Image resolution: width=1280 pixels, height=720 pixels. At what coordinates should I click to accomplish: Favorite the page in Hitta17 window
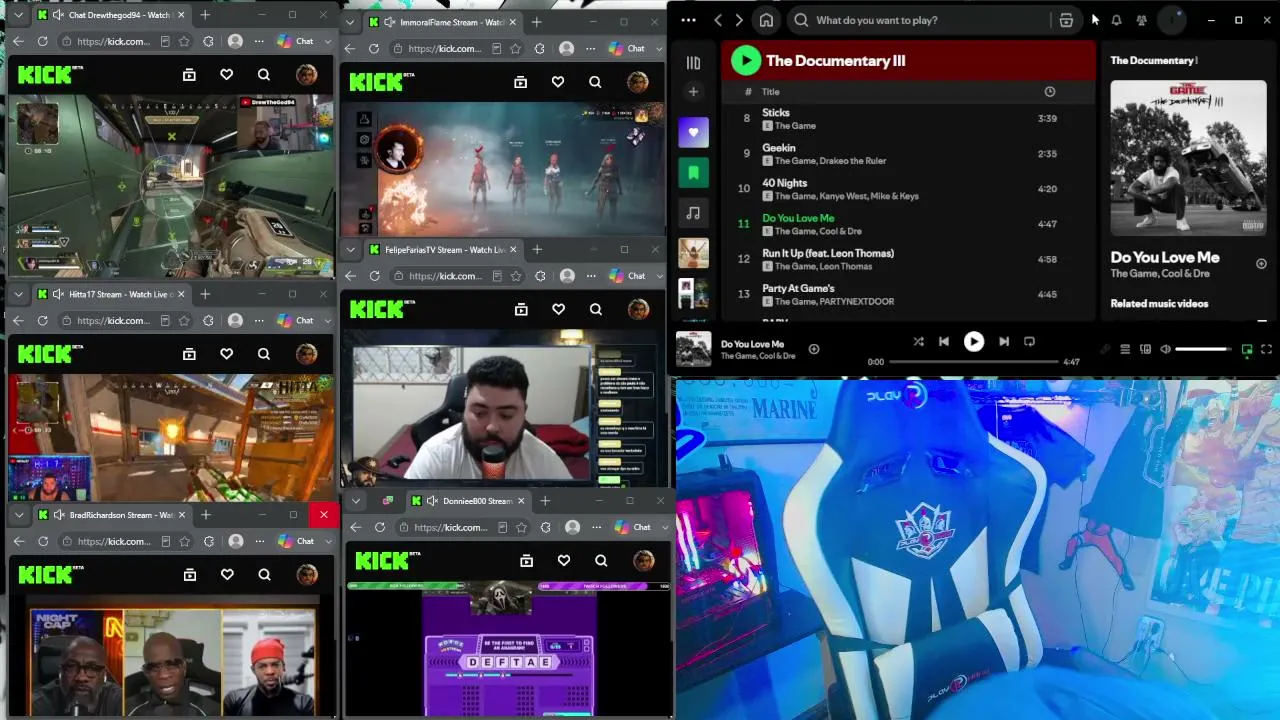click(184, 321)
